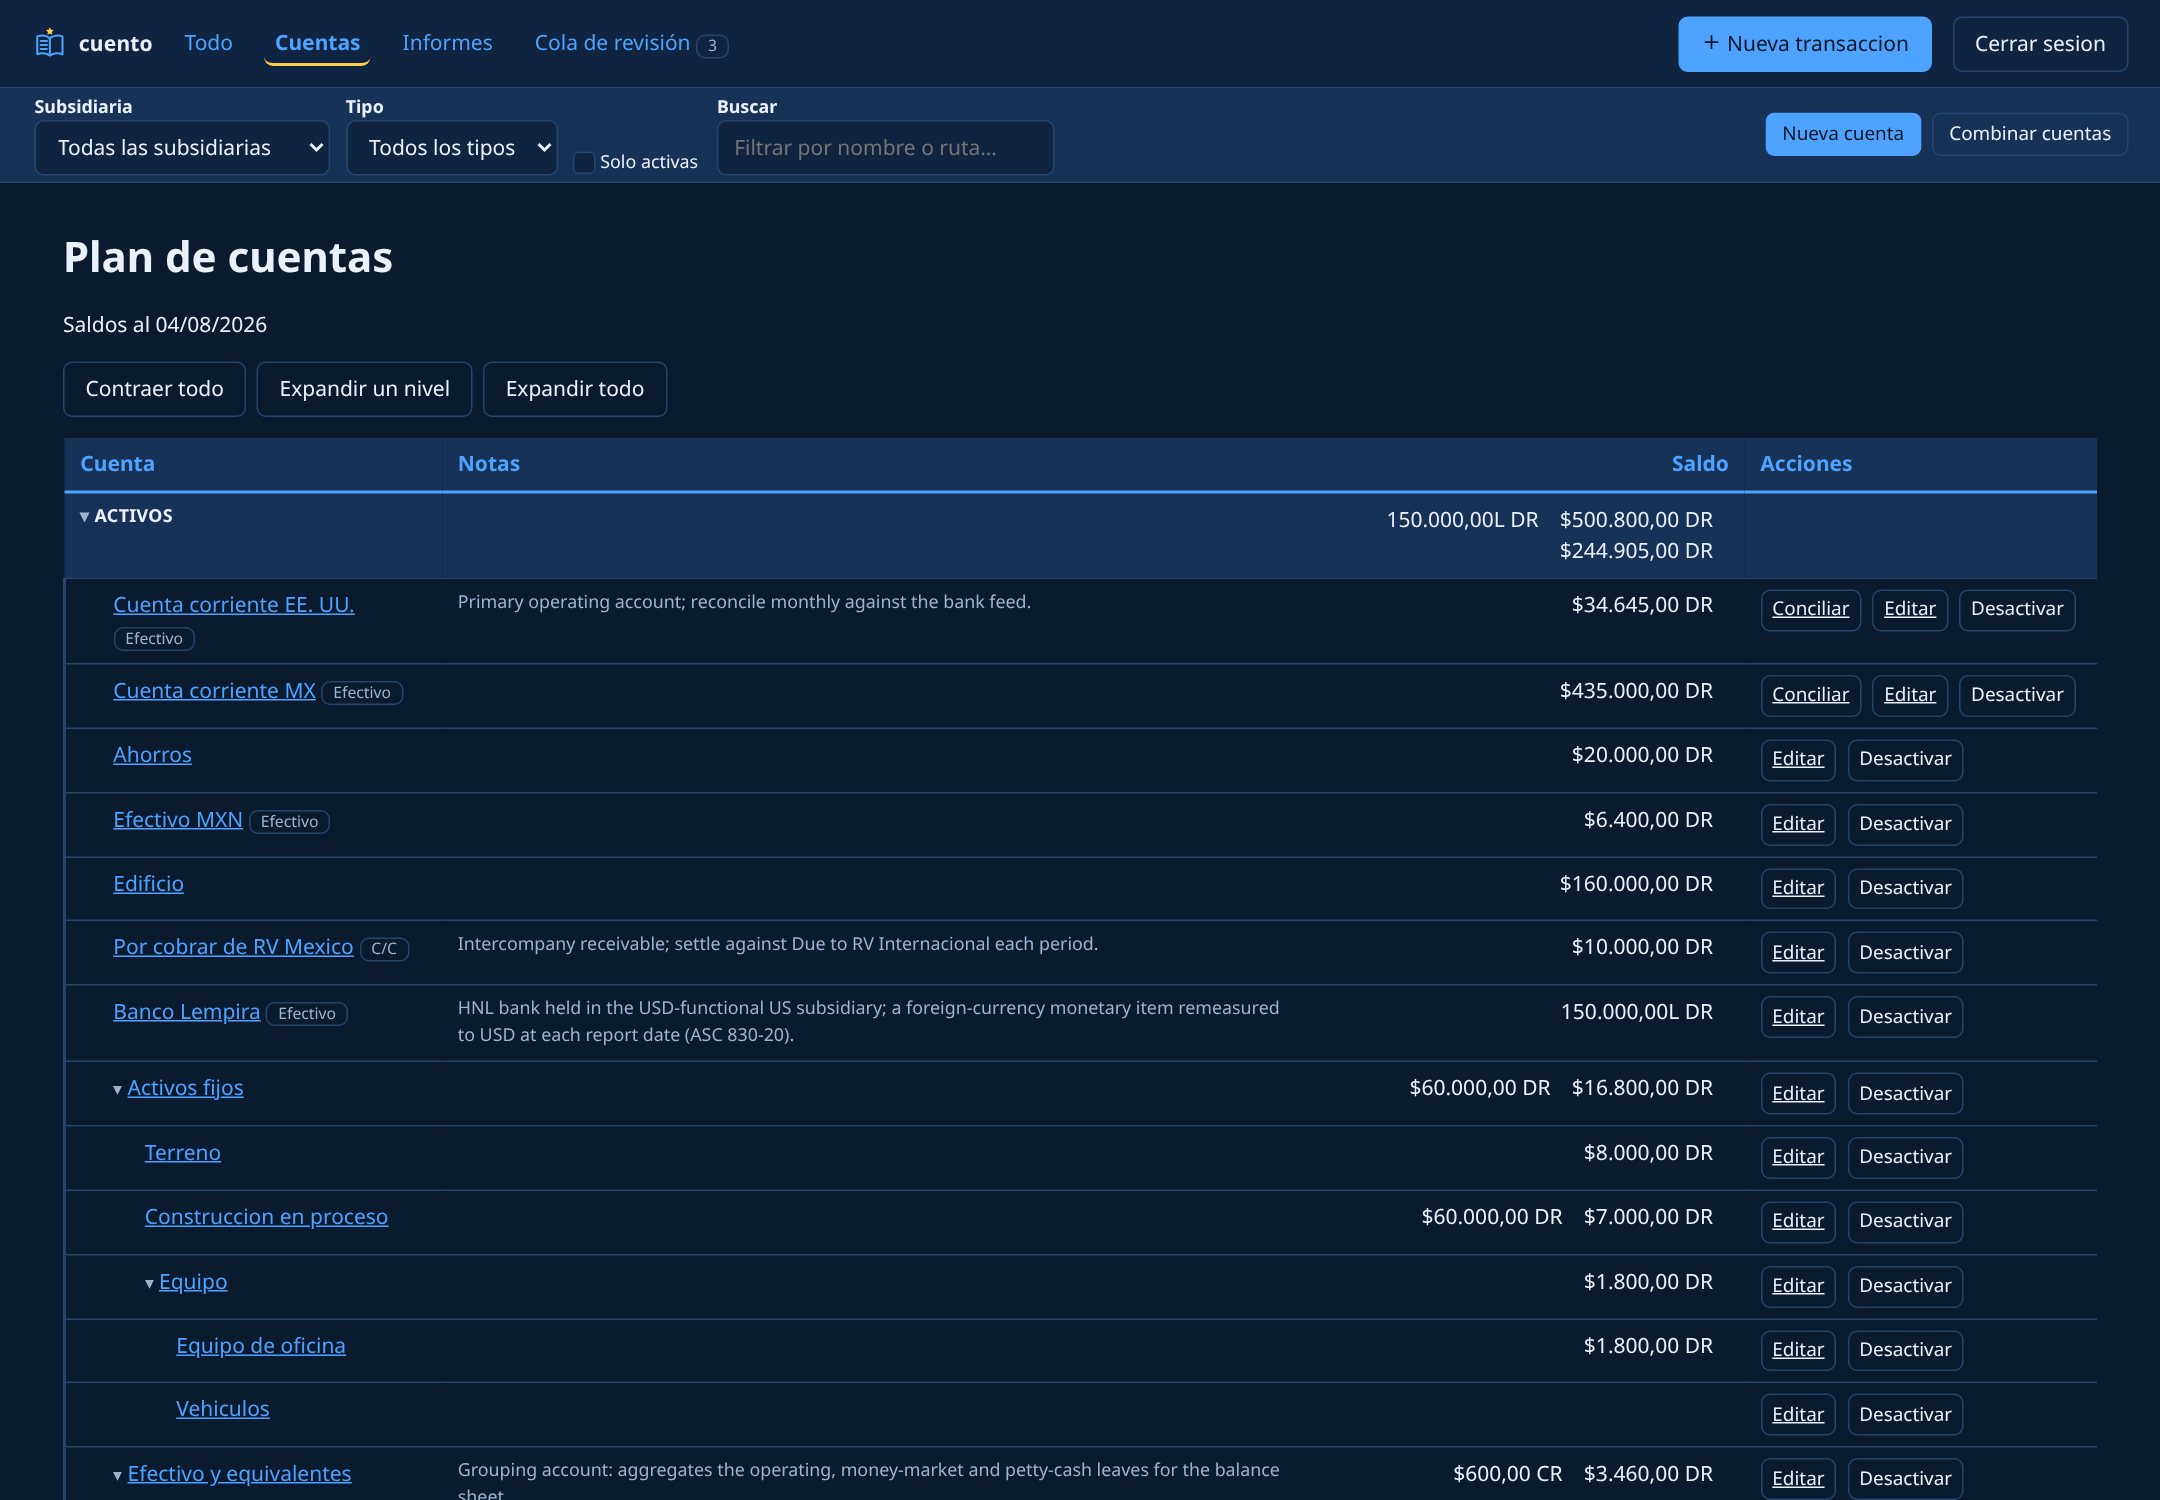Click the Nueva transaccion button
The width and height of the screenshot is (2160, 1500).
pos(1804,44)
